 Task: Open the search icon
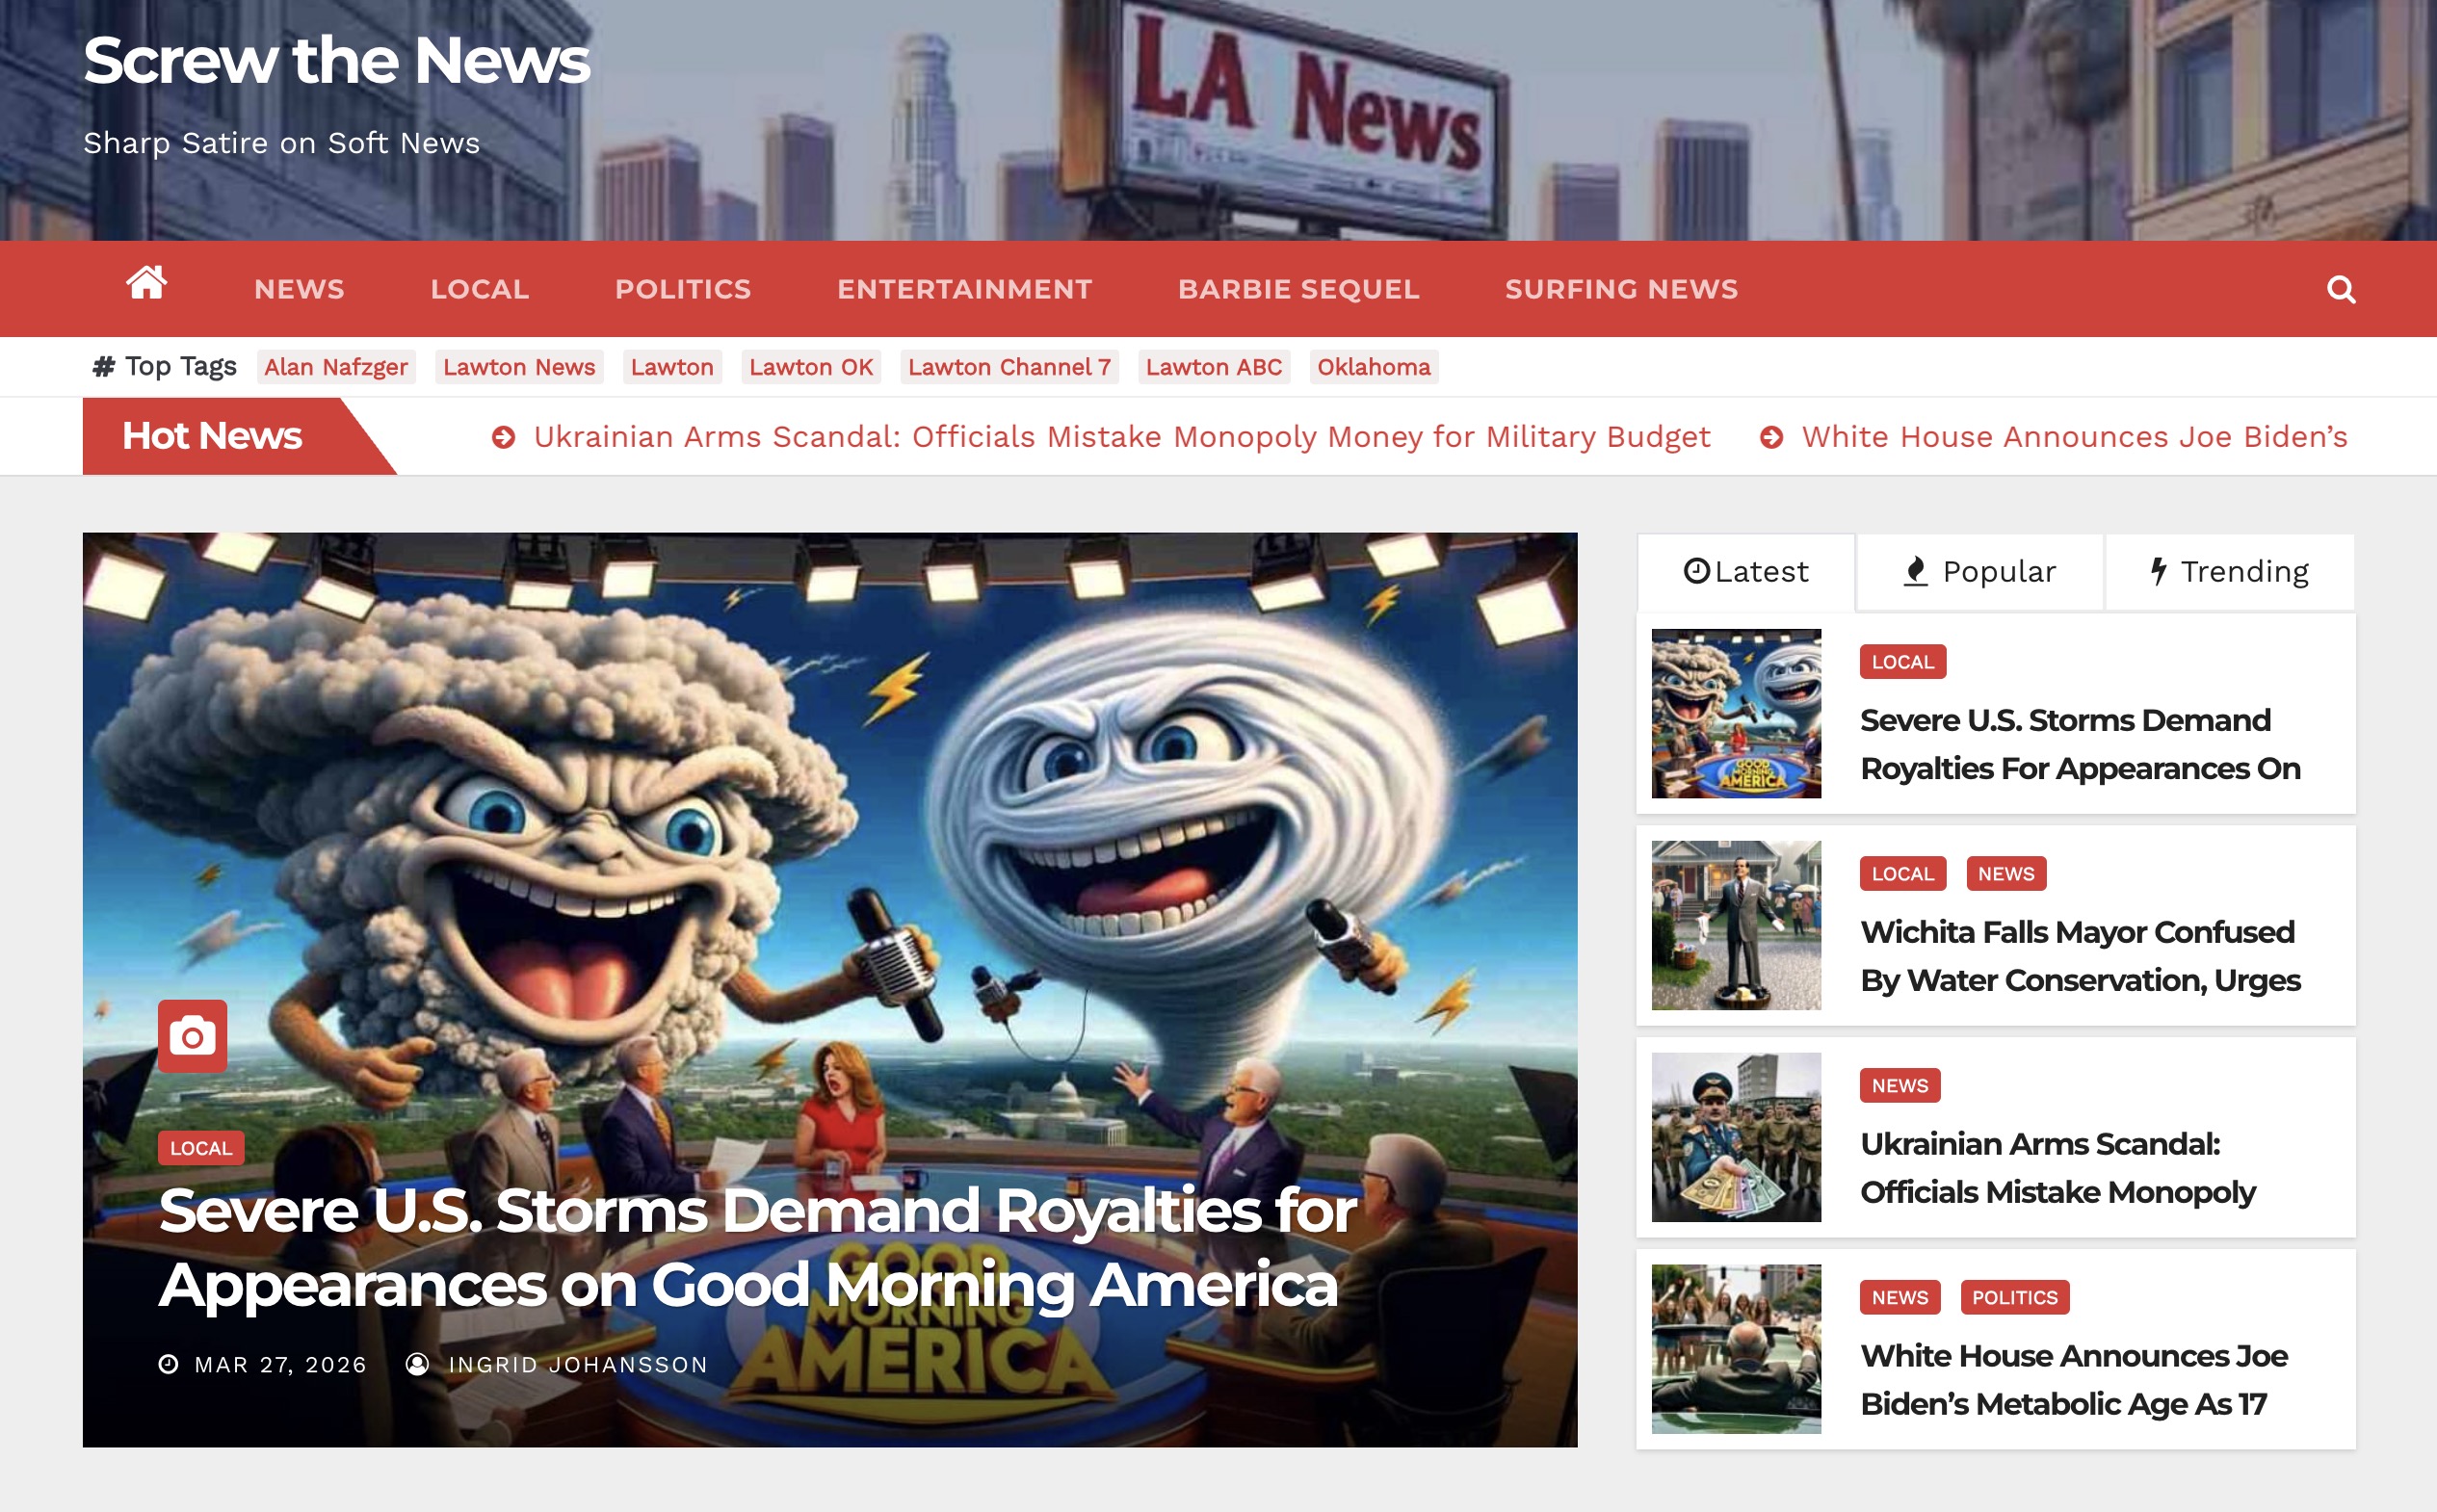tap(2342, 290)
